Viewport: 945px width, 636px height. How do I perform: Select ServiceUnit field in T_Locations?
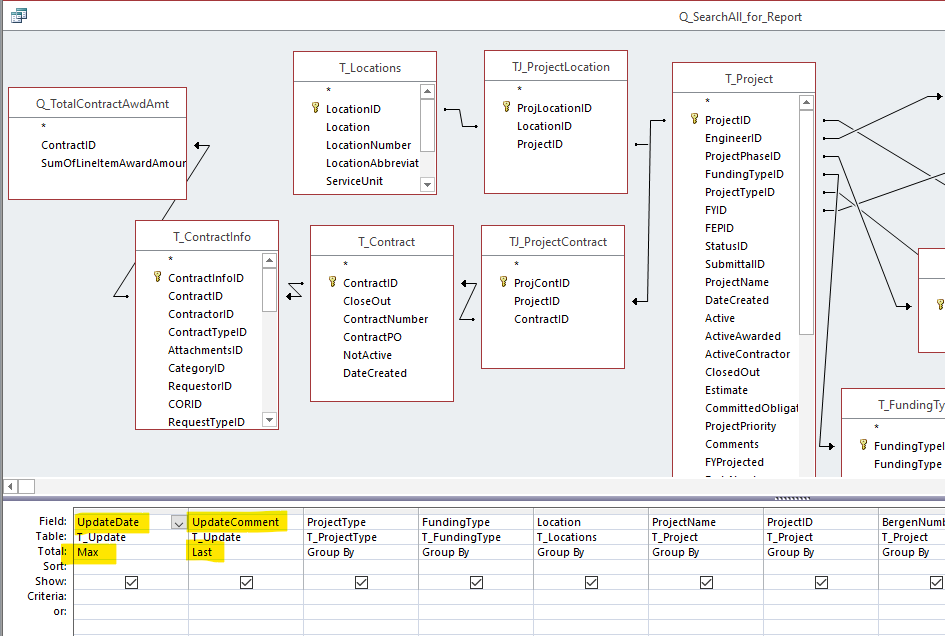coord(354,181)
